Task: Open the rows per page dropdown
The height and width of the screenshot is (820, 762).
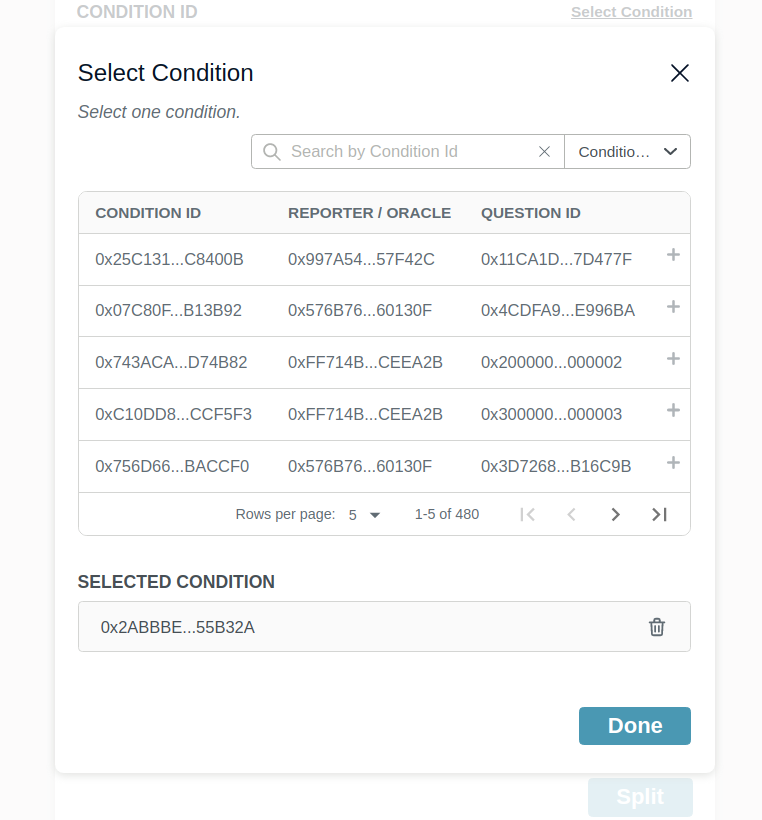Action: pos(365,515)
